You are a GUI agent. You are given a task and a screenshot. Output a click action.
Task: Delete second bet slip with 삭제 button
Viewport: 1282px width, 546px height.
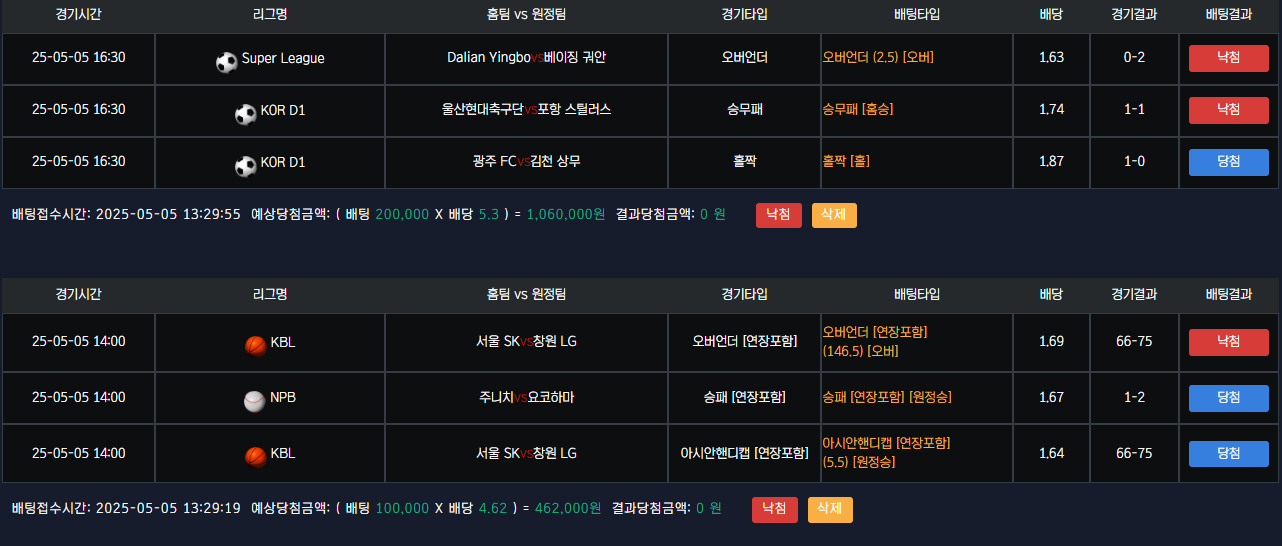point(830,509)
